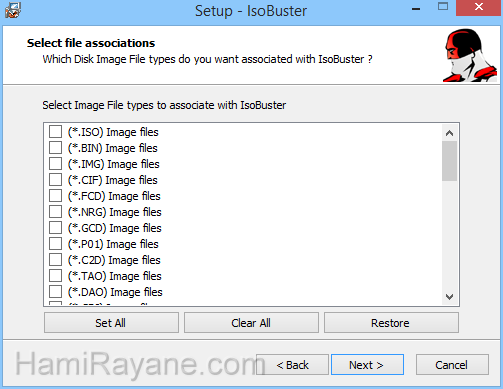Screen dimensions: 503x389
Task: Click Restore to reset associations
Action: click(391, 323)
